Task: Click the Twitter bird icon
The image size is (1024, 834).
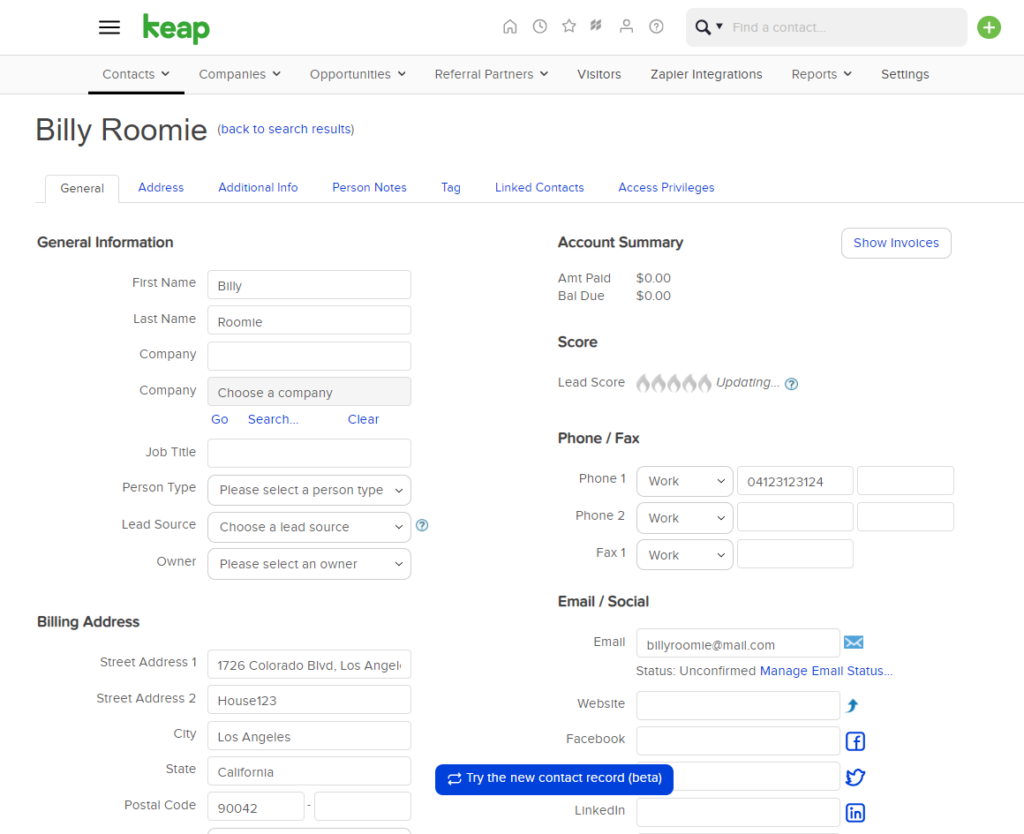Action: 855,777
